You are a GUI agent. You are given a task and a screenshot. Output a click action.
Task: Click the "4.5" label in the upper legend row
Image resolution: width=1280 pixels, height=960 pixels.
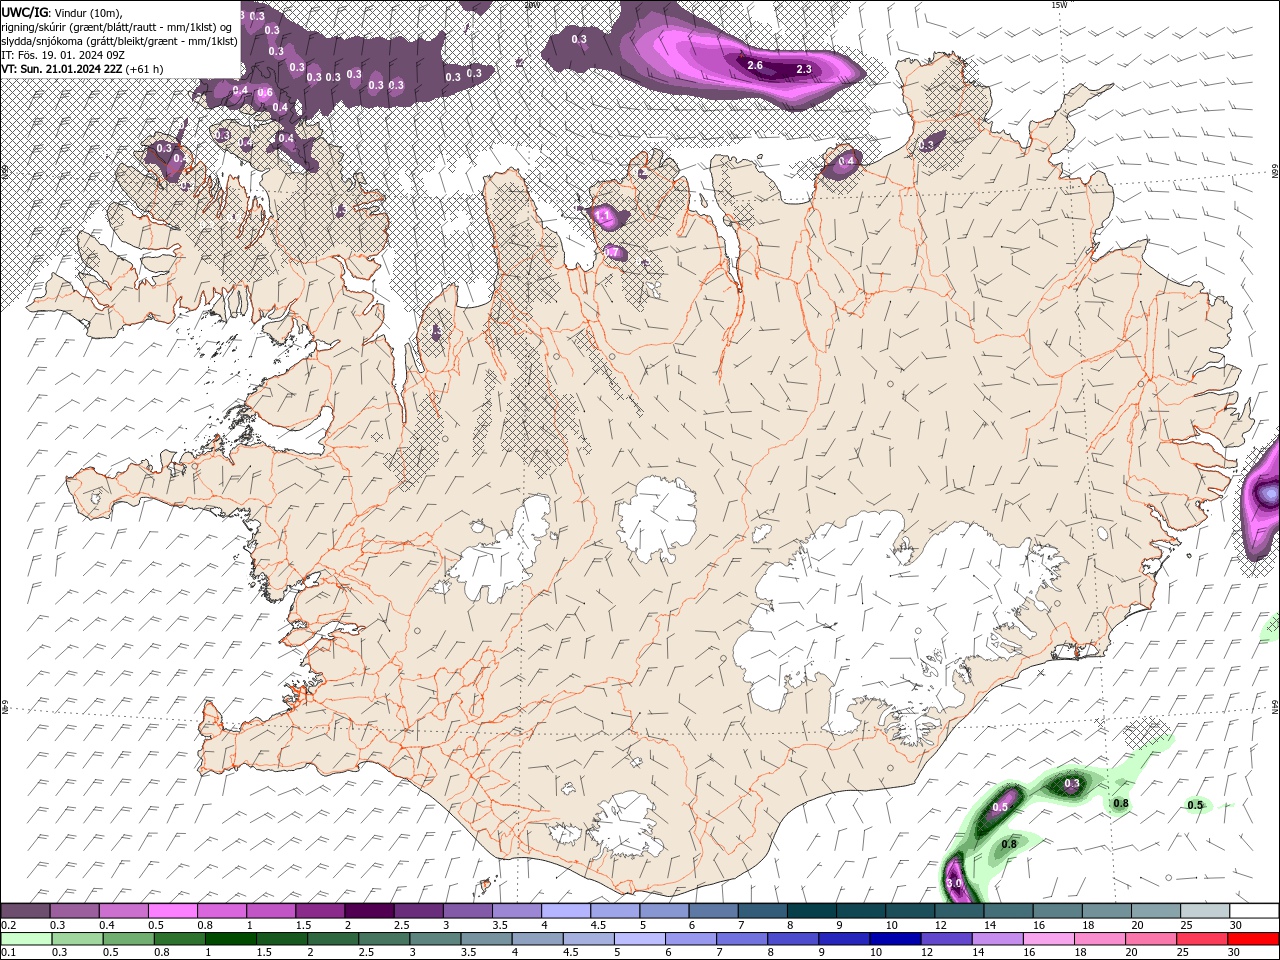click(x=598, y=925)
